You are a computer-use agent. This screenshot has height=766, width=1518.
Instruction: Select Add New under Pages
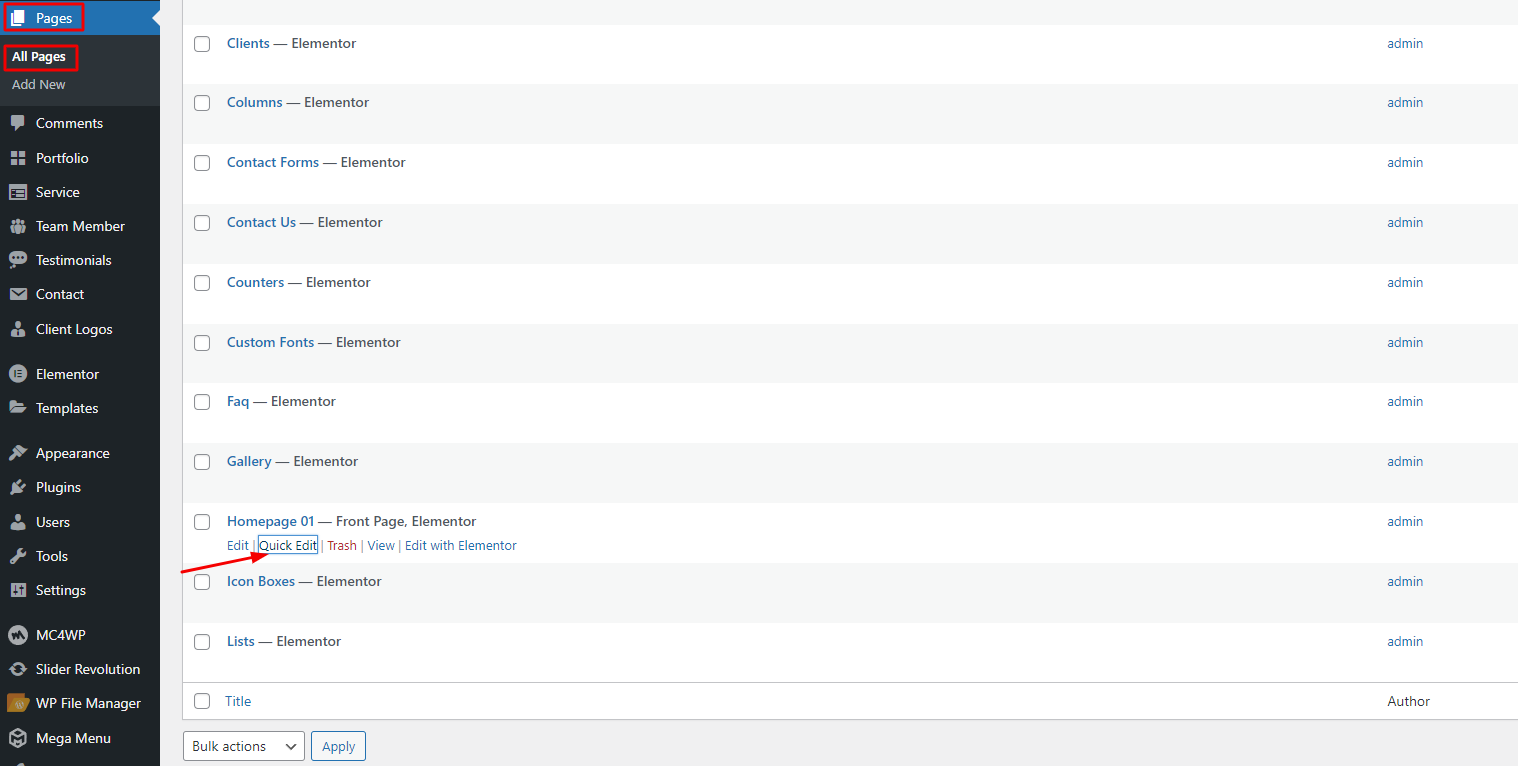pos(39,85)
